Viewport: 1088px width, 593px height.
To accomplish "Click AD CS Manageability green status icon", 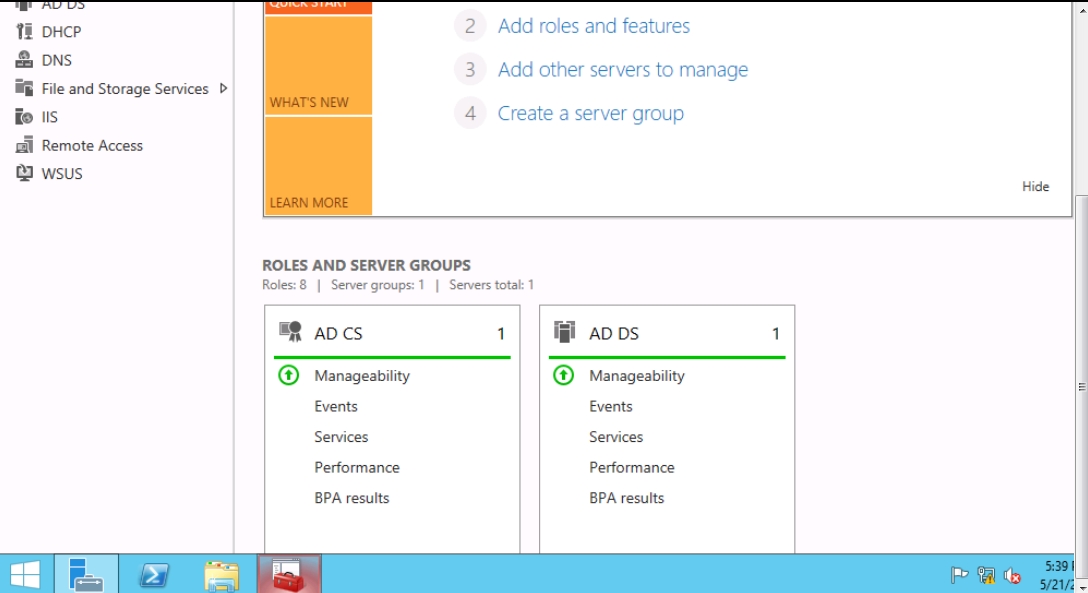I will point(289,375).
